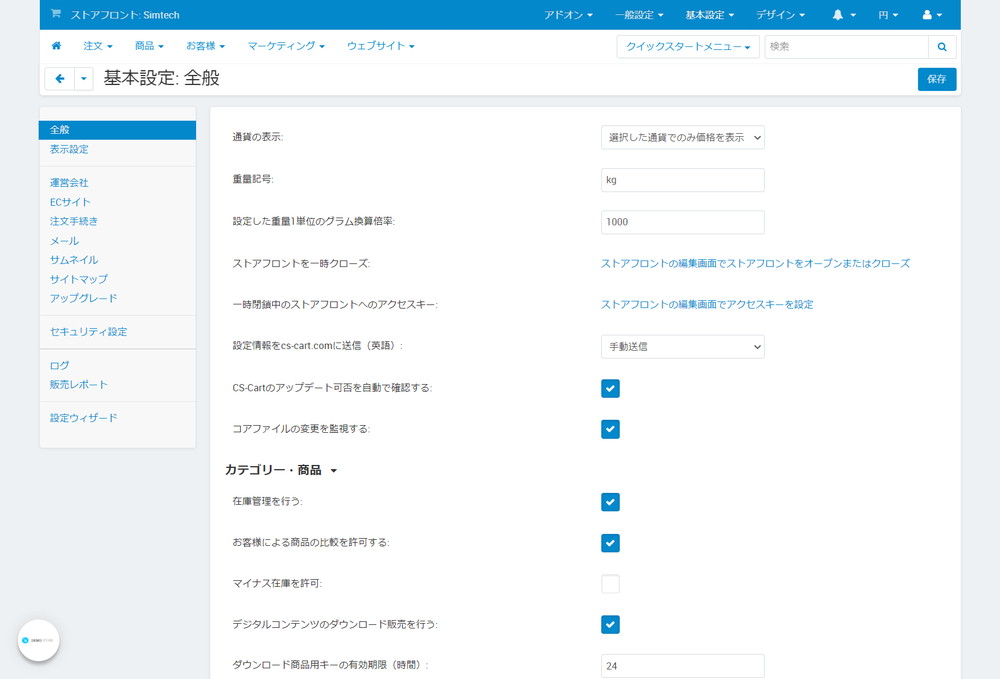Viewport: 1000px width, 679px height.
Task: Open 表示設定 in the sidebar
Action: (x=69, y=149)
